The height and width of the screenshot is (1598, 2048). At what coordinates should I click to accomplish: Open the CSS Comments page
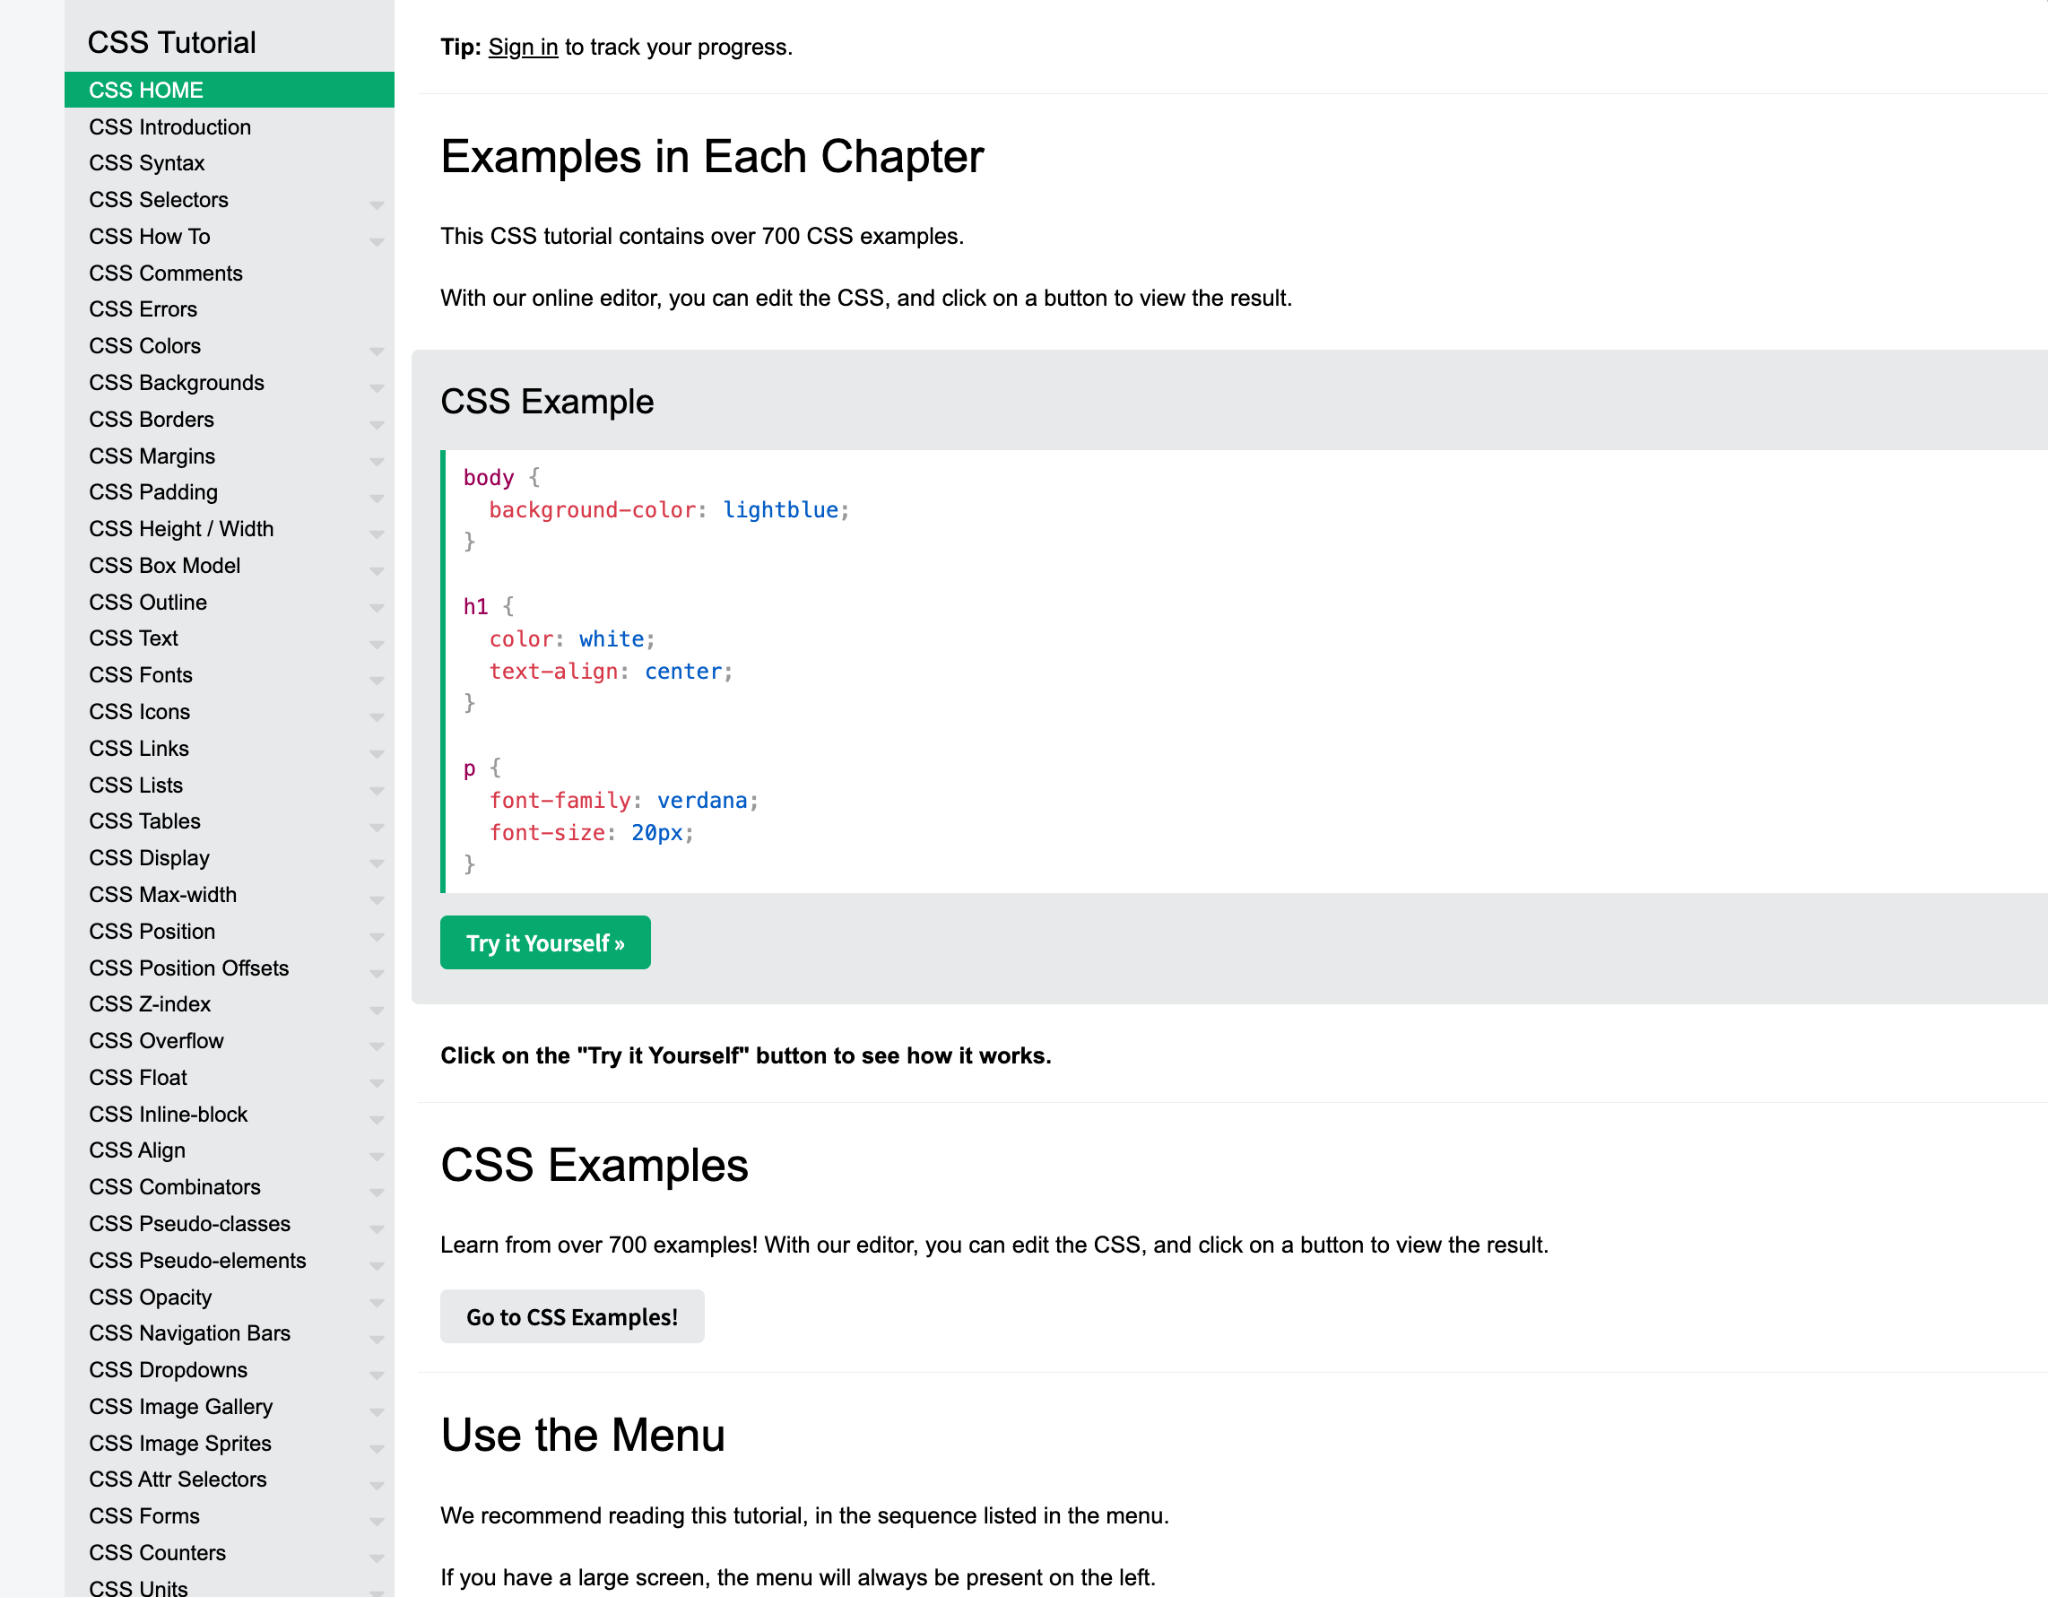165,272
